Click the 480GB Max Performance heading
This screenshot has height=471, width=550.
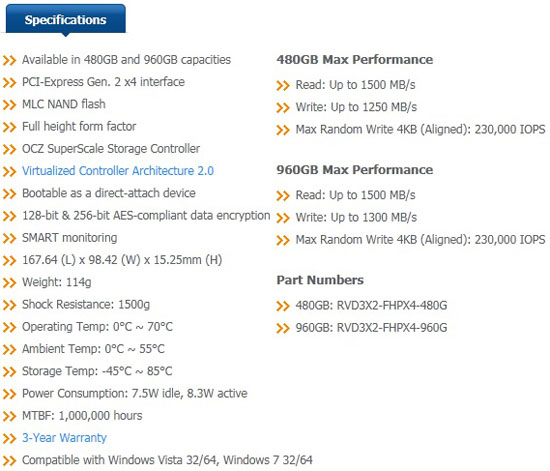click(355, 60)
